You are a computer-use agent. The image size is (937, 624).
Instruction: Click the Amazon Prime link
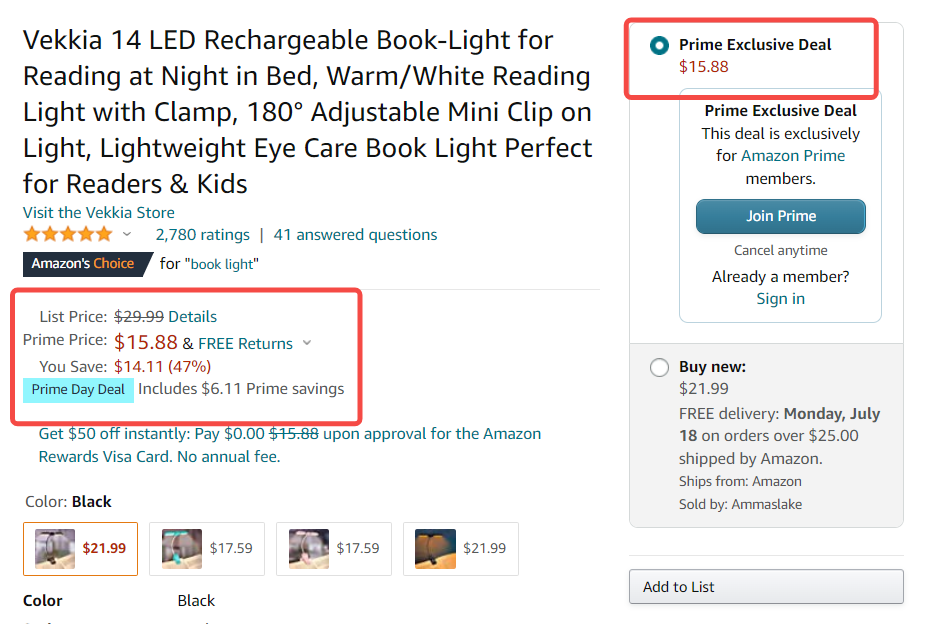[793, 156]
